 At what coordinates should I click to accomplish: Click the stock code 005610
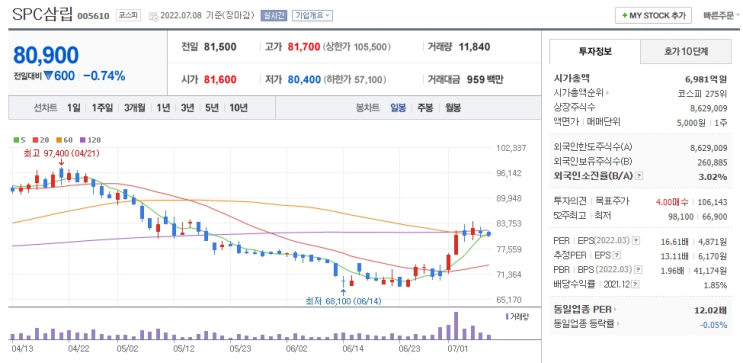(x=93, y=16)
